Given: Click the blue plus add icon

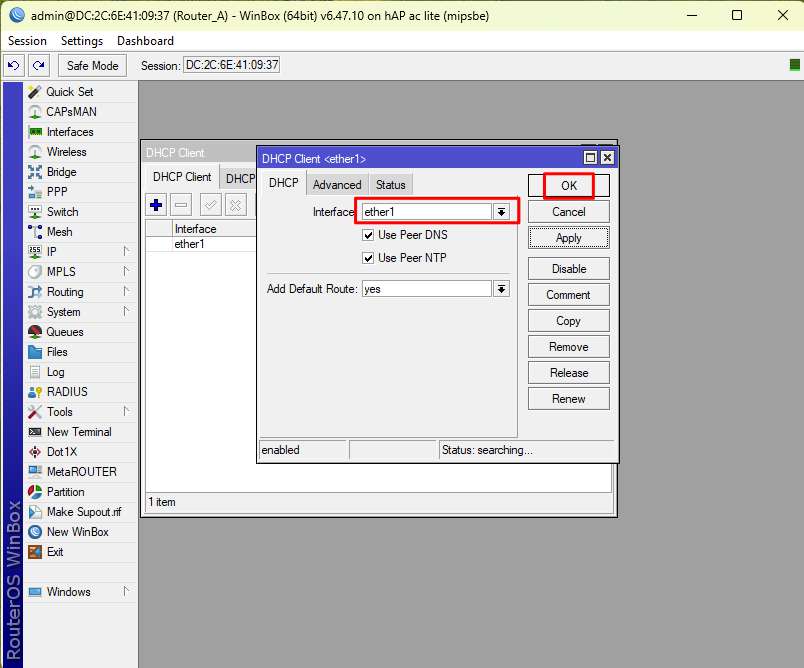Looking at the screenshot, I should point(156,205).
